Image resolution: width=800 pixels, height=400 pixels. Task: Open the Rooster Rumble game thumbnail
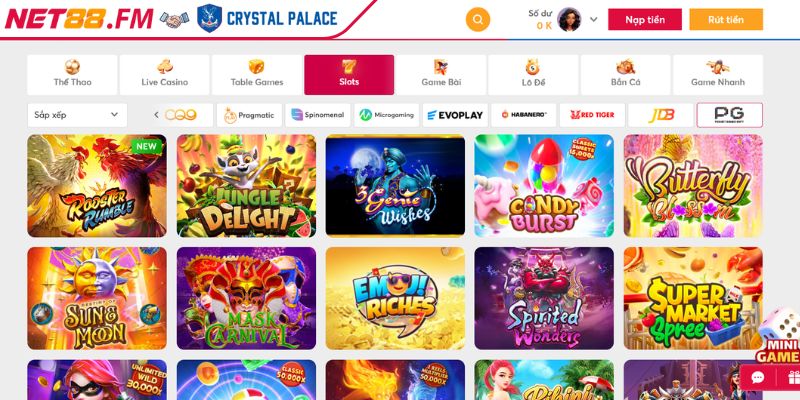point(97,186)
